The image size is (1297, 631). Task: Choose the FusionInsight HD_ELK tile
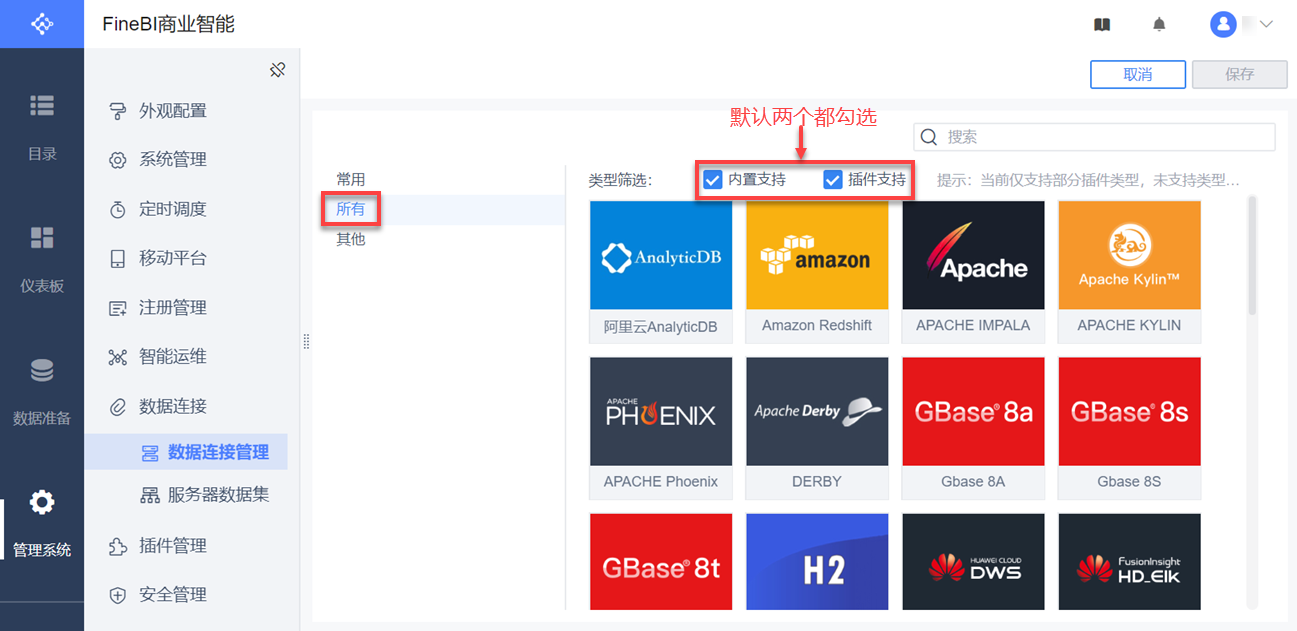click(1129, 561)
